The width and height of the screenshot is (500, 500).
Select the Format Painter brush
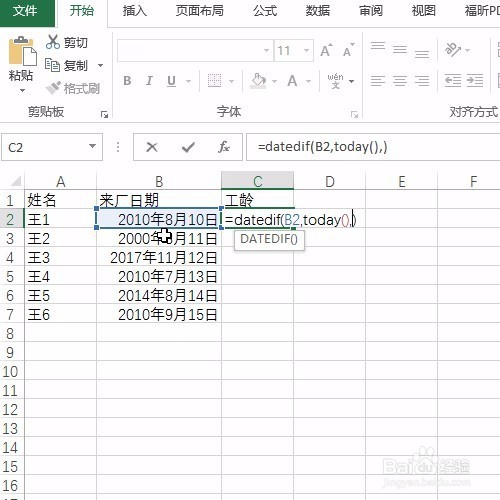(53, 88)
